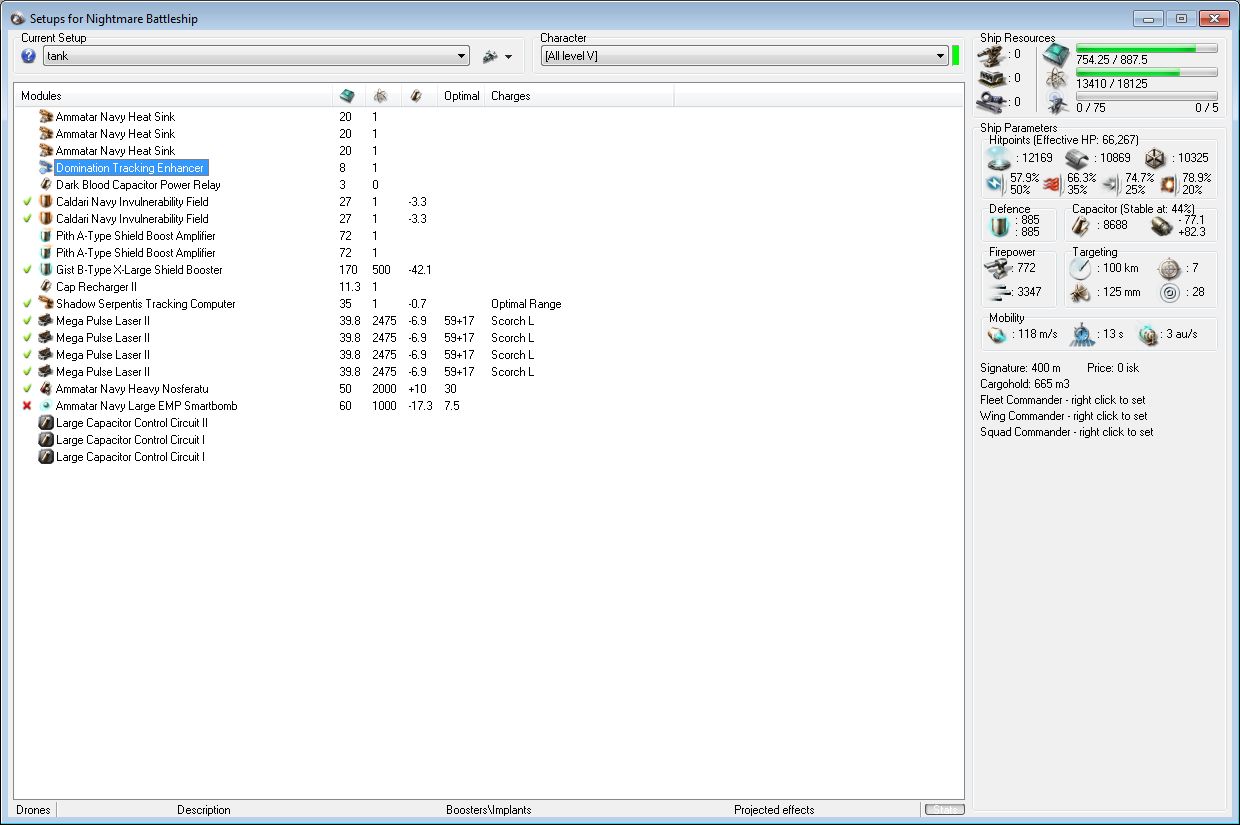This screenshot has height=825, width=1240.
Task: Click the speed icon next to 118 m/s
Action: point(997,335)
